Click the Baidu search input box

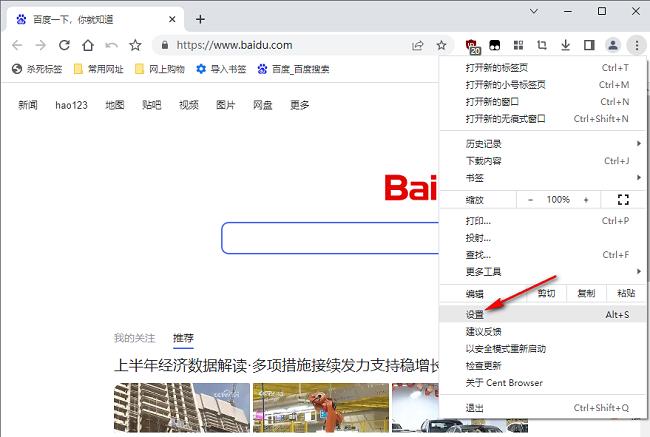pyautogui.click(x=330, y=239)
